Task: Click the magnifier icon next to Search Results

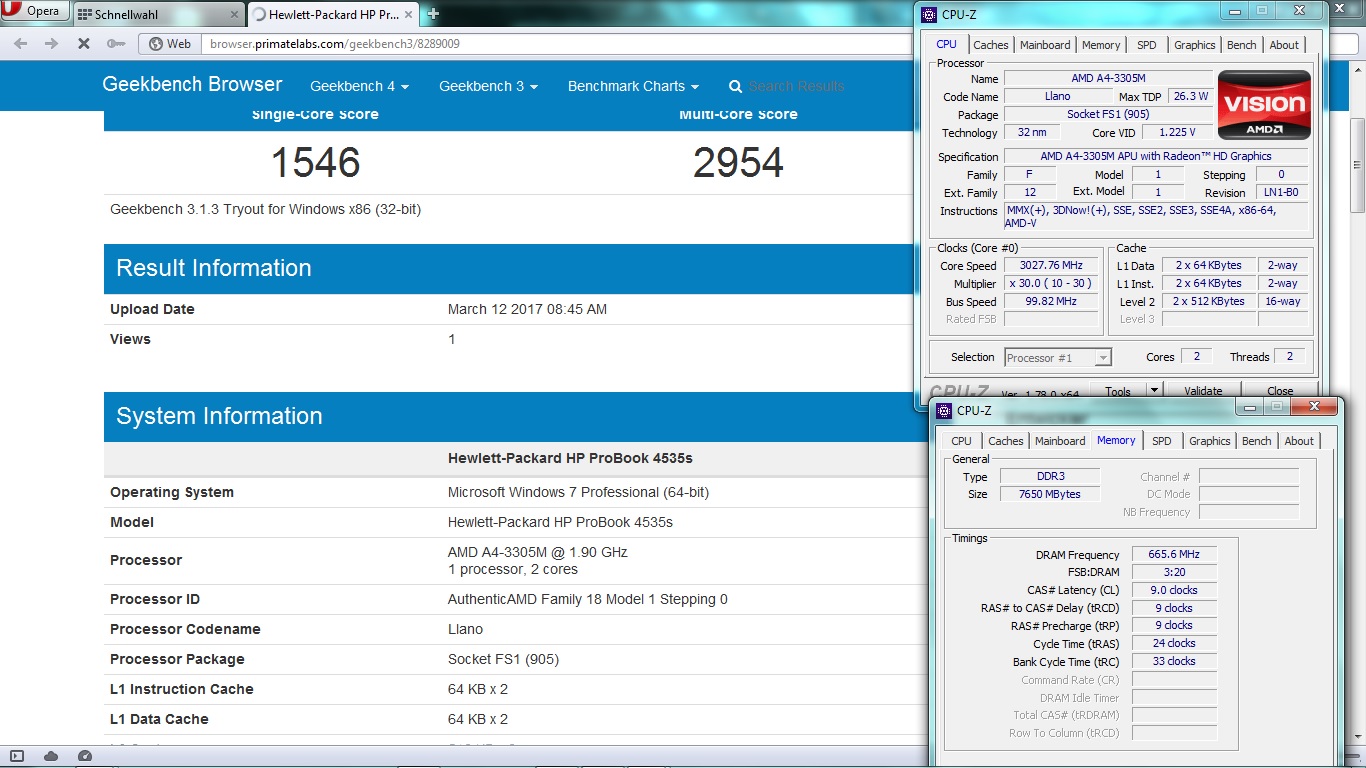Action: tap(736, 87)
